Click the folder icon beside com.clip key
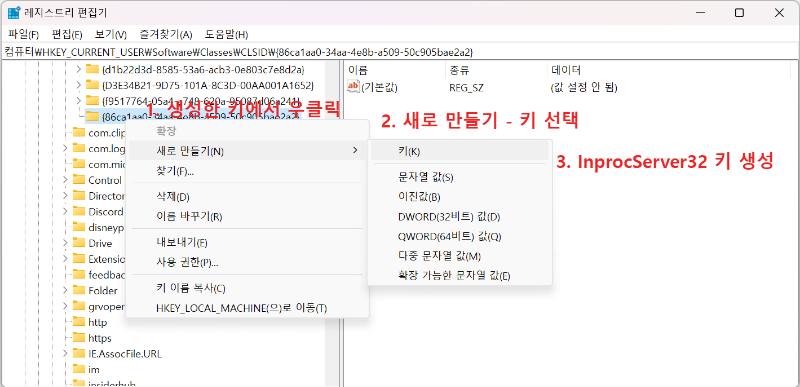This screenshot has width=800, height=387. pos(79,133)
